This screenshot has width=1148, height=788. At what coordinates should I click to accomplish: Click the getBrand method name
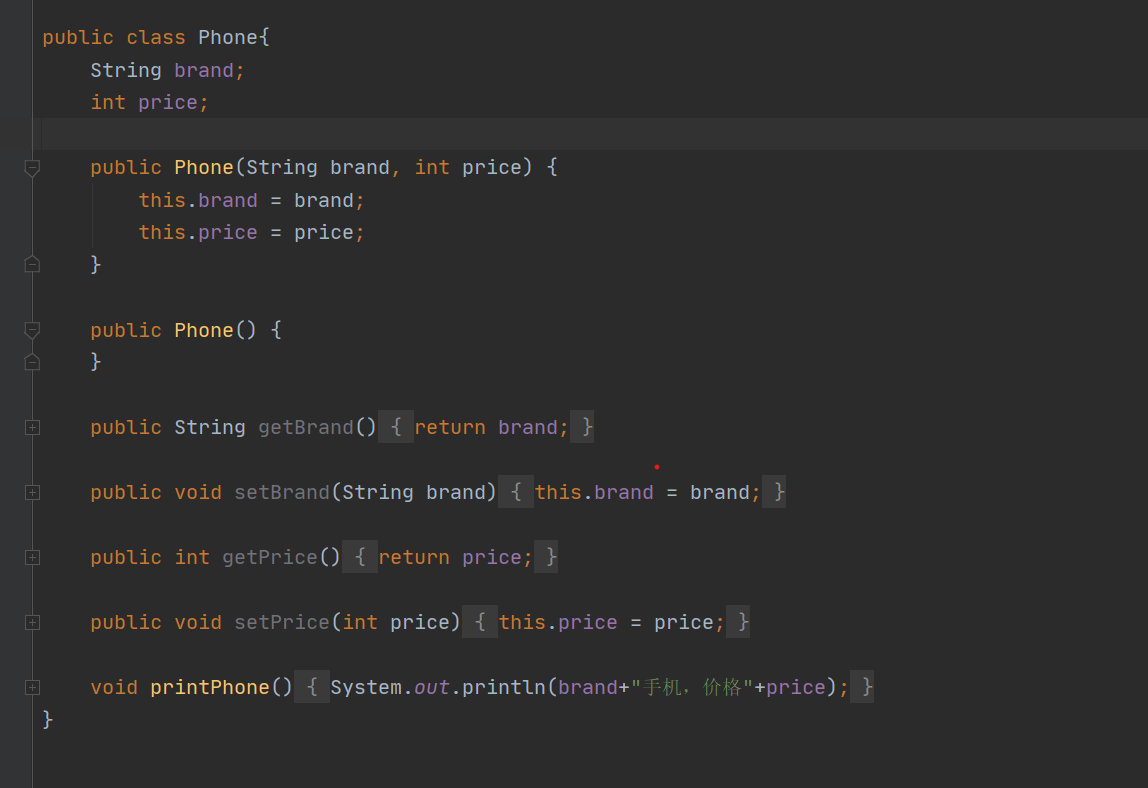pyautogui.click(x=306, y=427)
